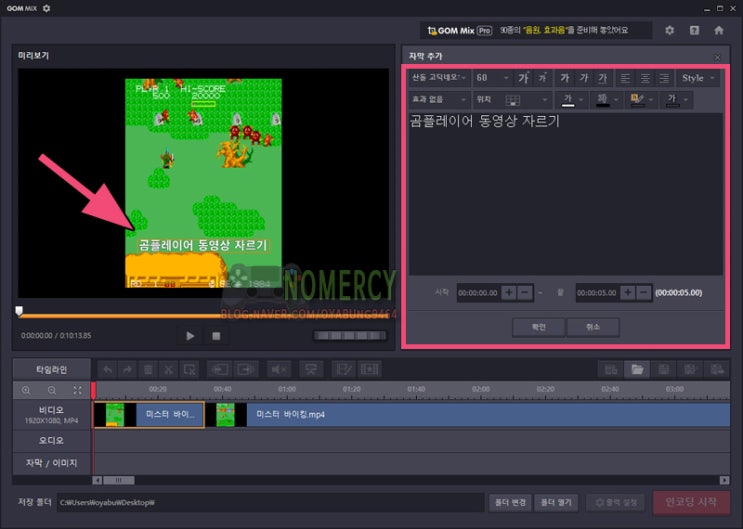Image resolution: width=743 pixels, height=529 pixels.
Task: Close the subtitle add panel
Action: coord(717,57)
